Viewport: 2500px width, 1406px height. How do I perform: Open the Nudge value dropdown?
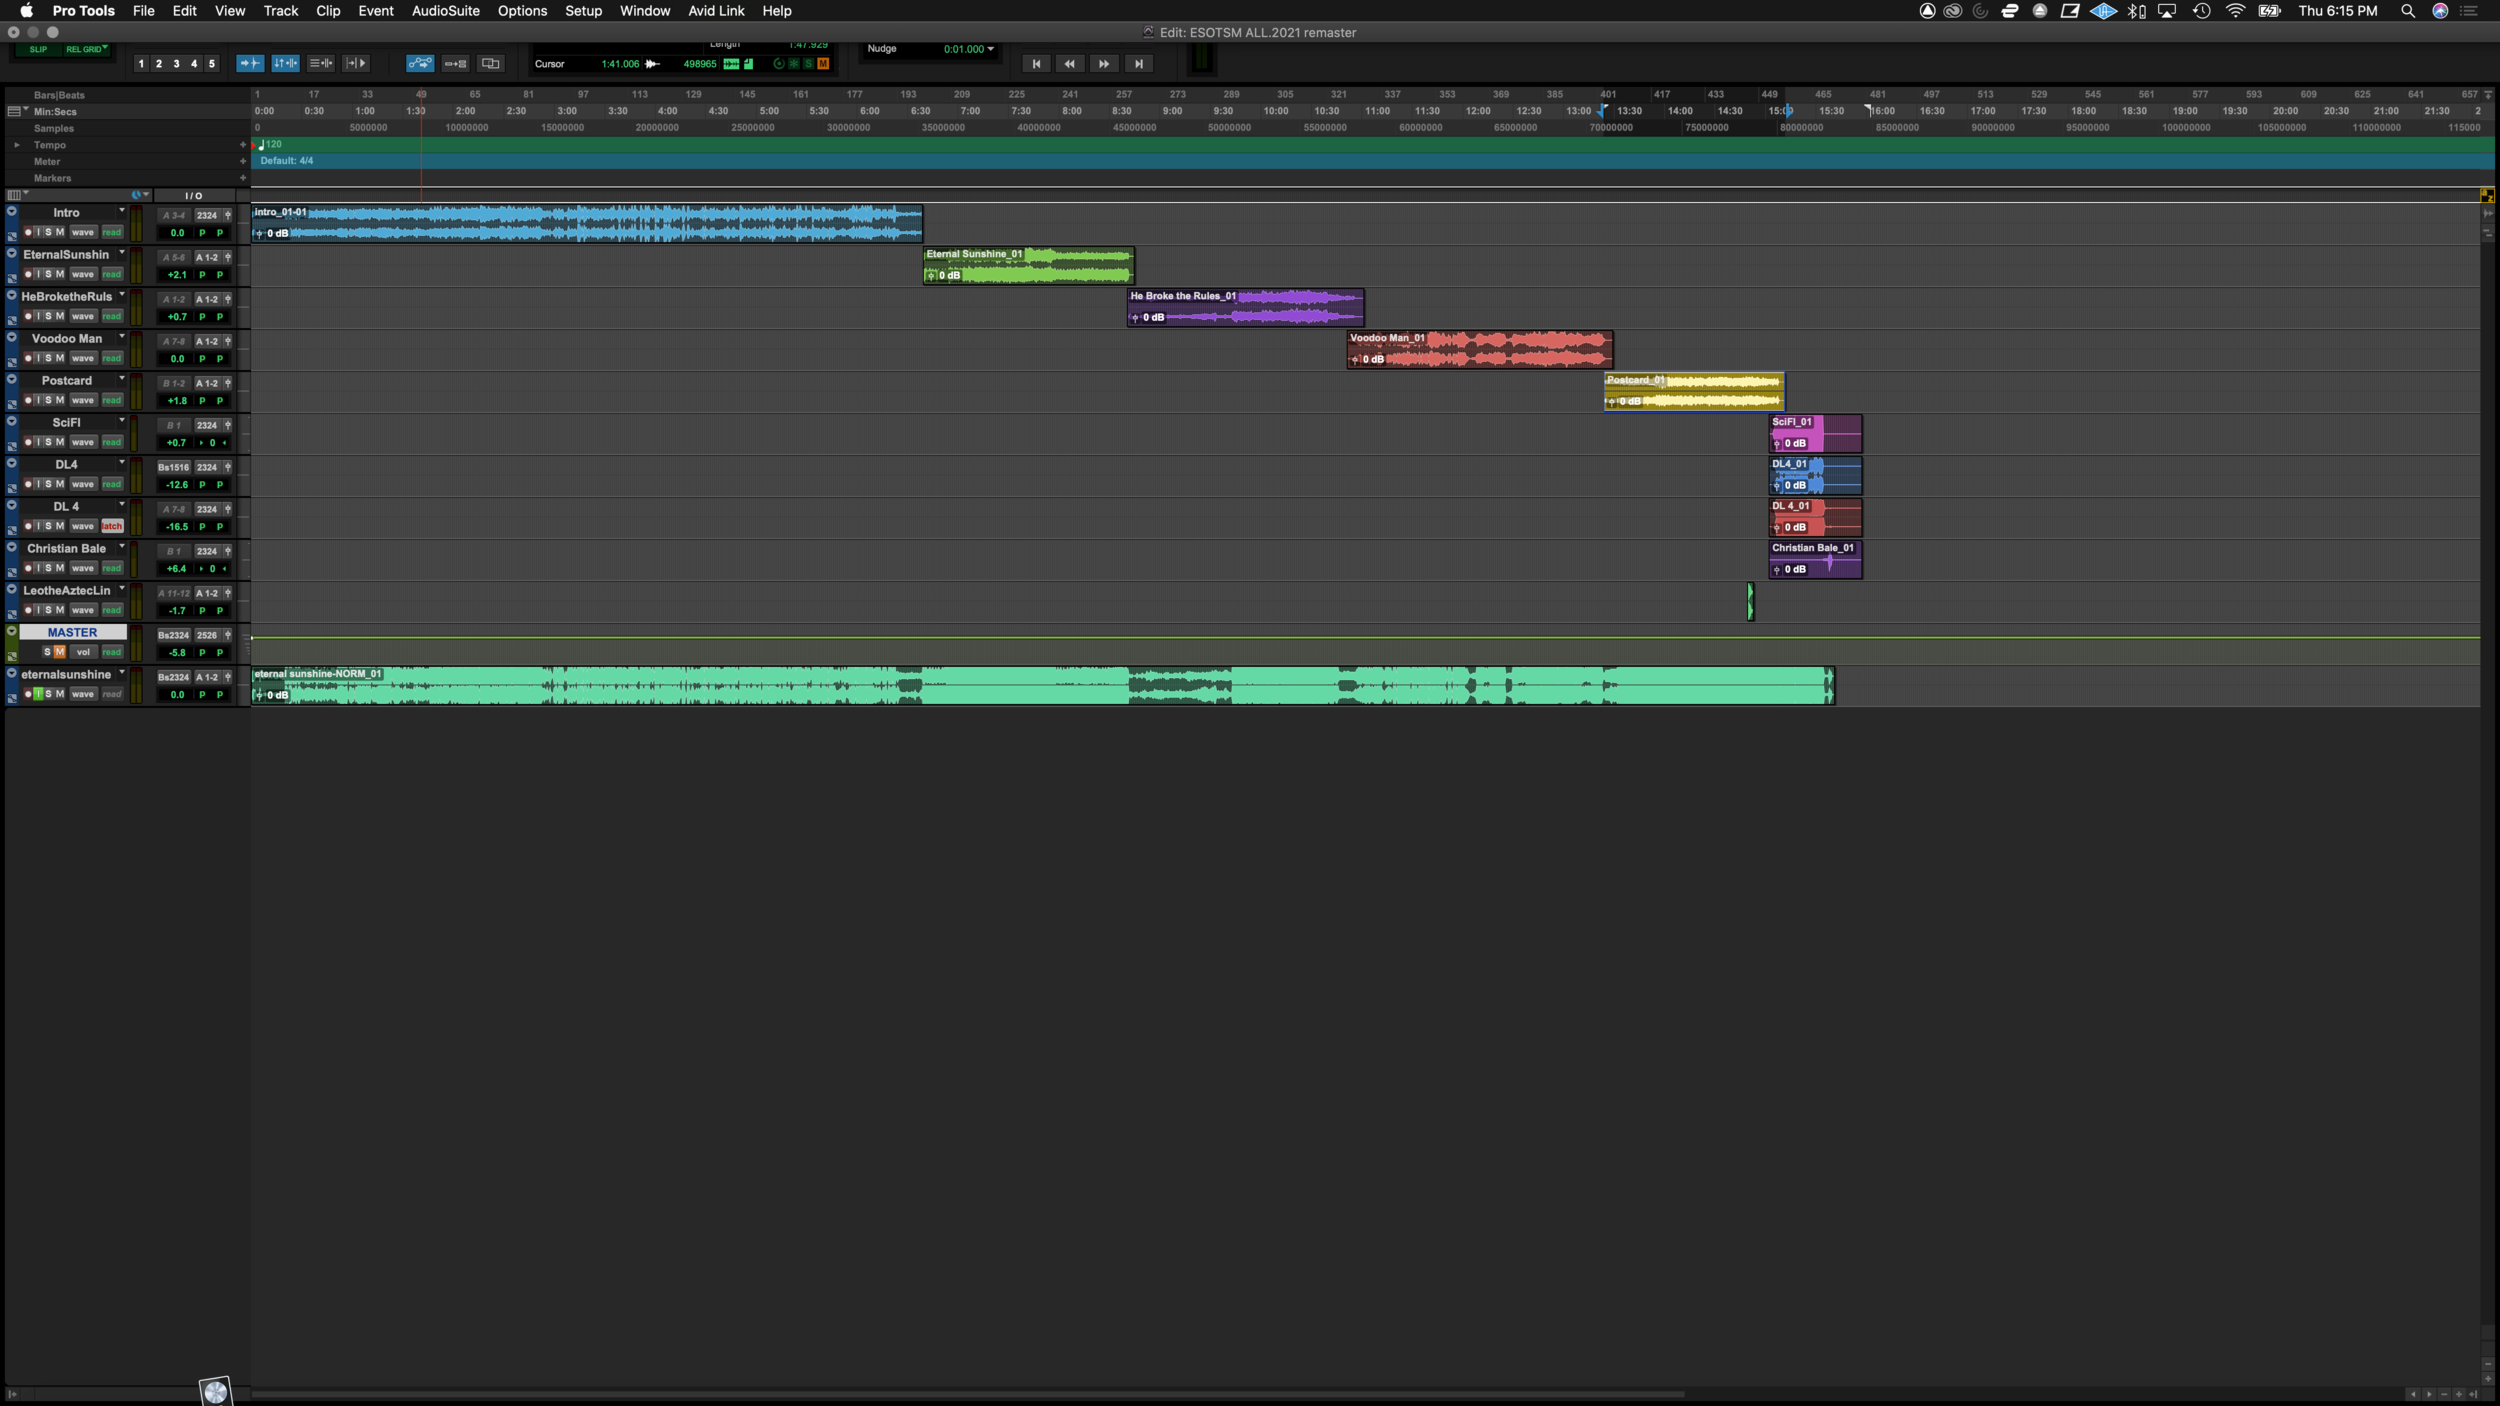pos(990,49)
